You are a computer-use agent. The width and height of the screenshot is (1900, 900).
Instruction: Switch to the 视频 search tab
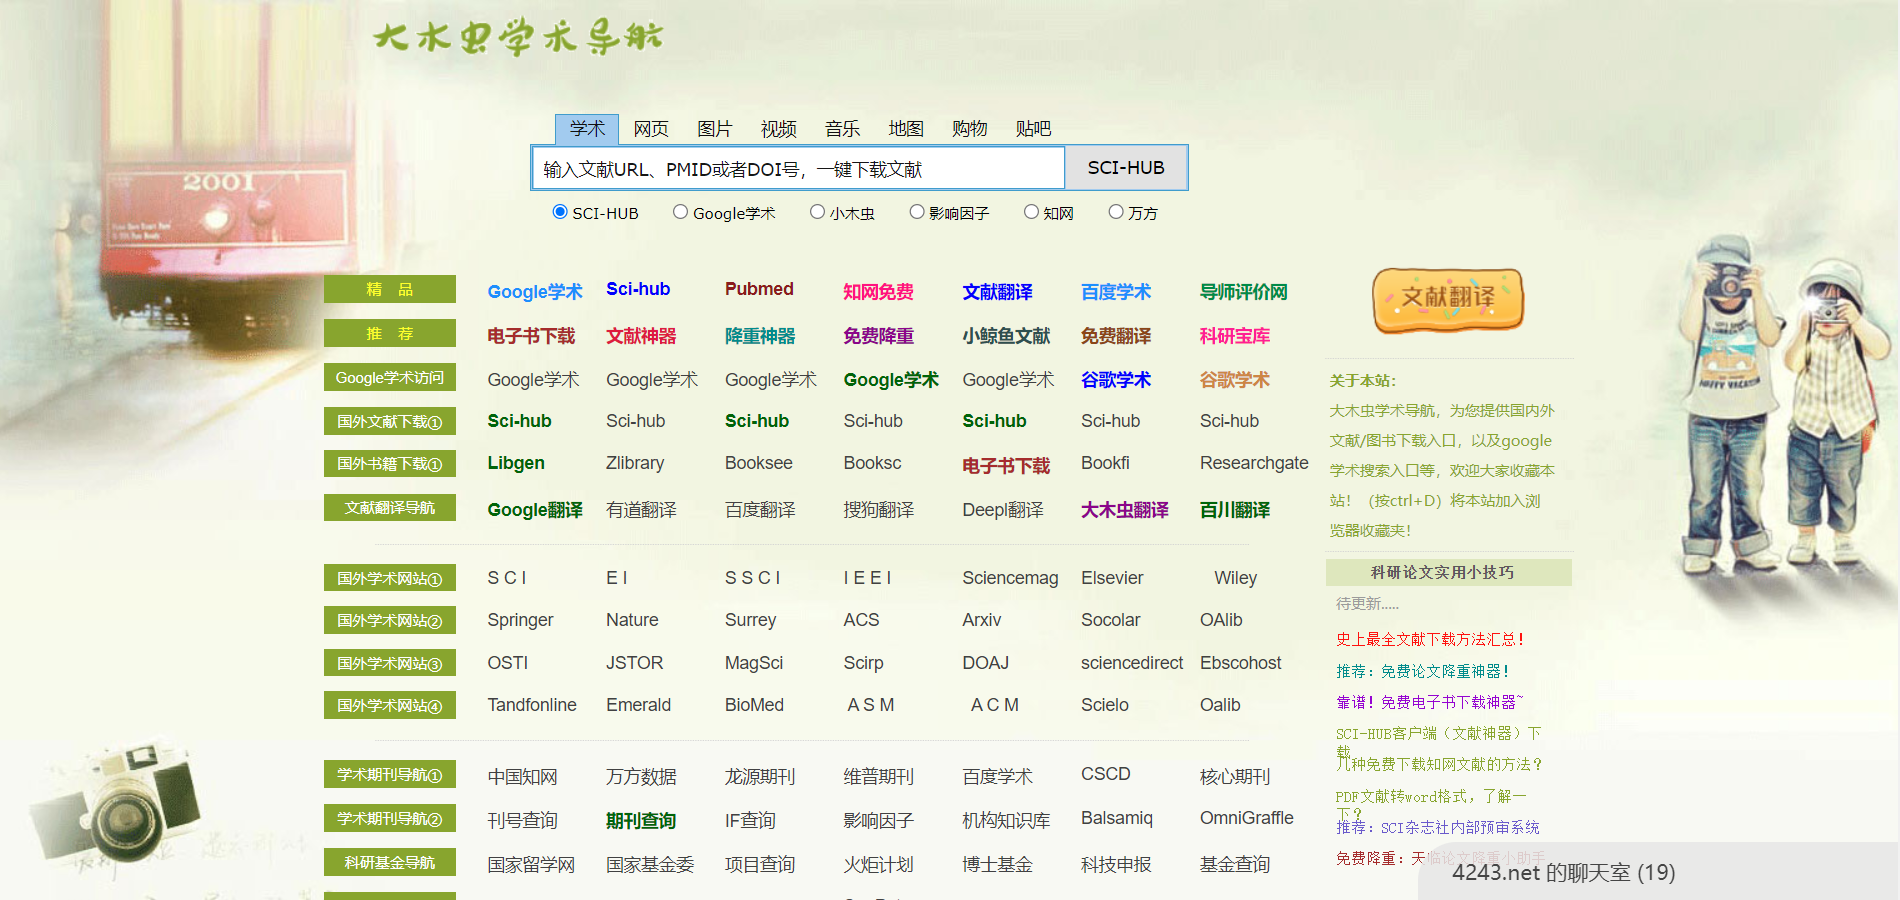pos(779,129)
